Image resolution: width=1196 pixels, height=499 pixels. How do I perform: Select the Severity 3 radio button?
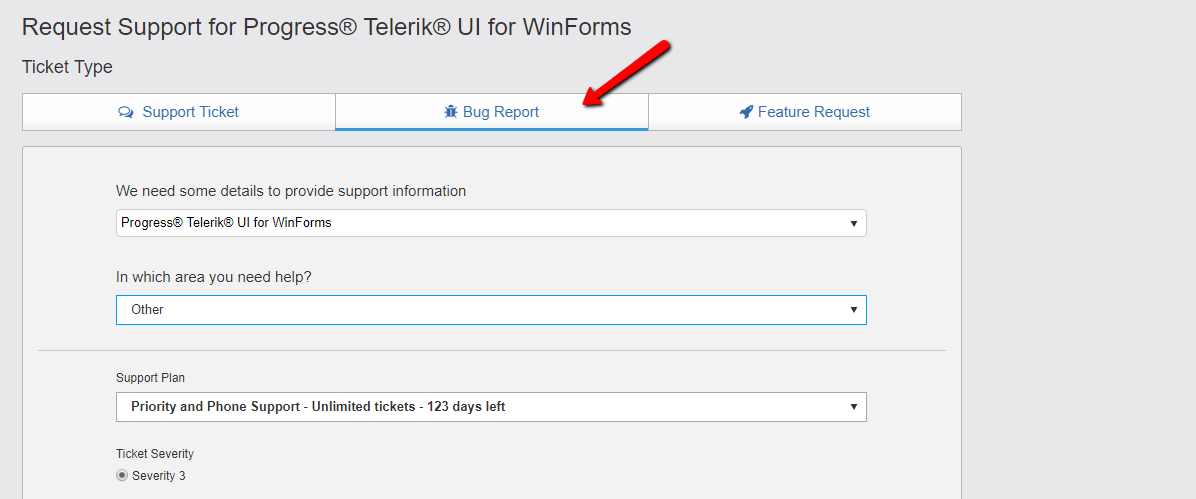tap(122, 476)
